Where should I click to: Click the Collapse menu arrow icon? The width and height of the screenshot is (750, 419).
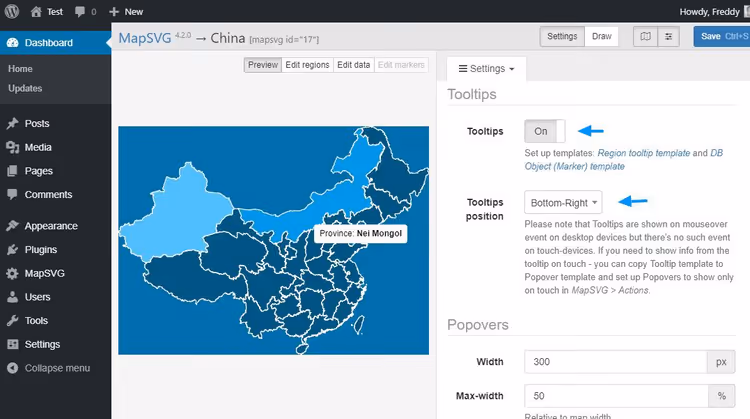pyautogui.click(x=12, y=368)
